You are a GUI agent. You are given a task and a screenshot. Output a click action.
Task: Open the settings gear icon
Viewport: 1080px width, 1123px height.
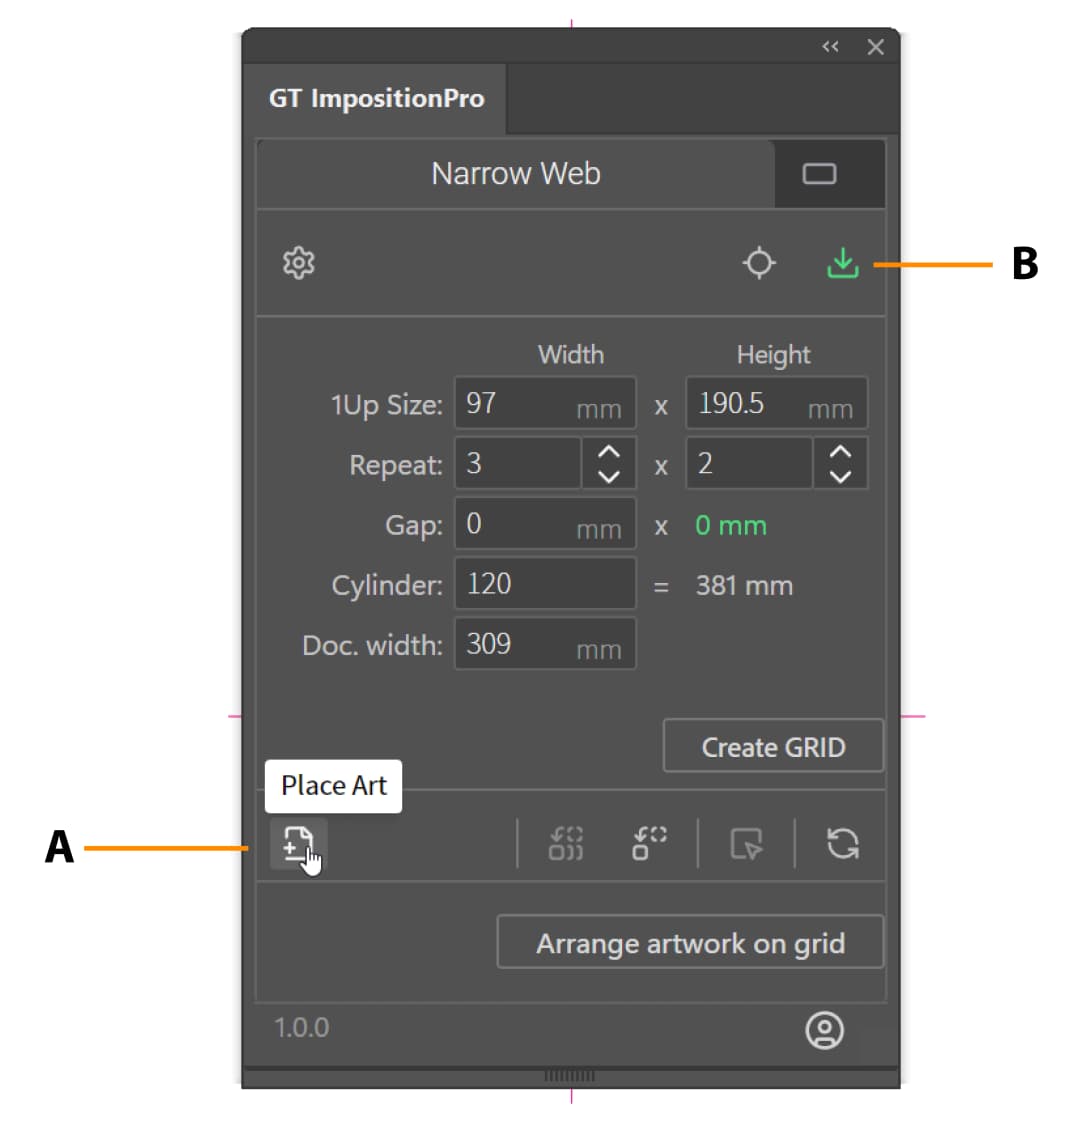[298, 263]
